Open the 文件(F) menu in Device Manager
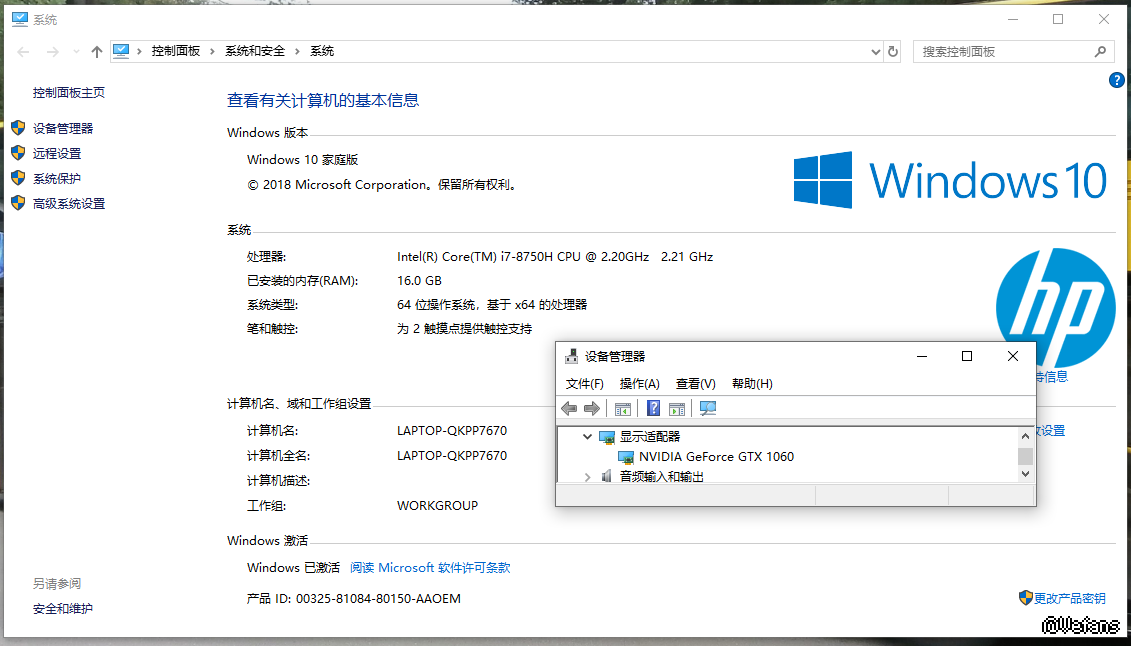The height and width of the screenshot is (646, 1131). (585, 384)
